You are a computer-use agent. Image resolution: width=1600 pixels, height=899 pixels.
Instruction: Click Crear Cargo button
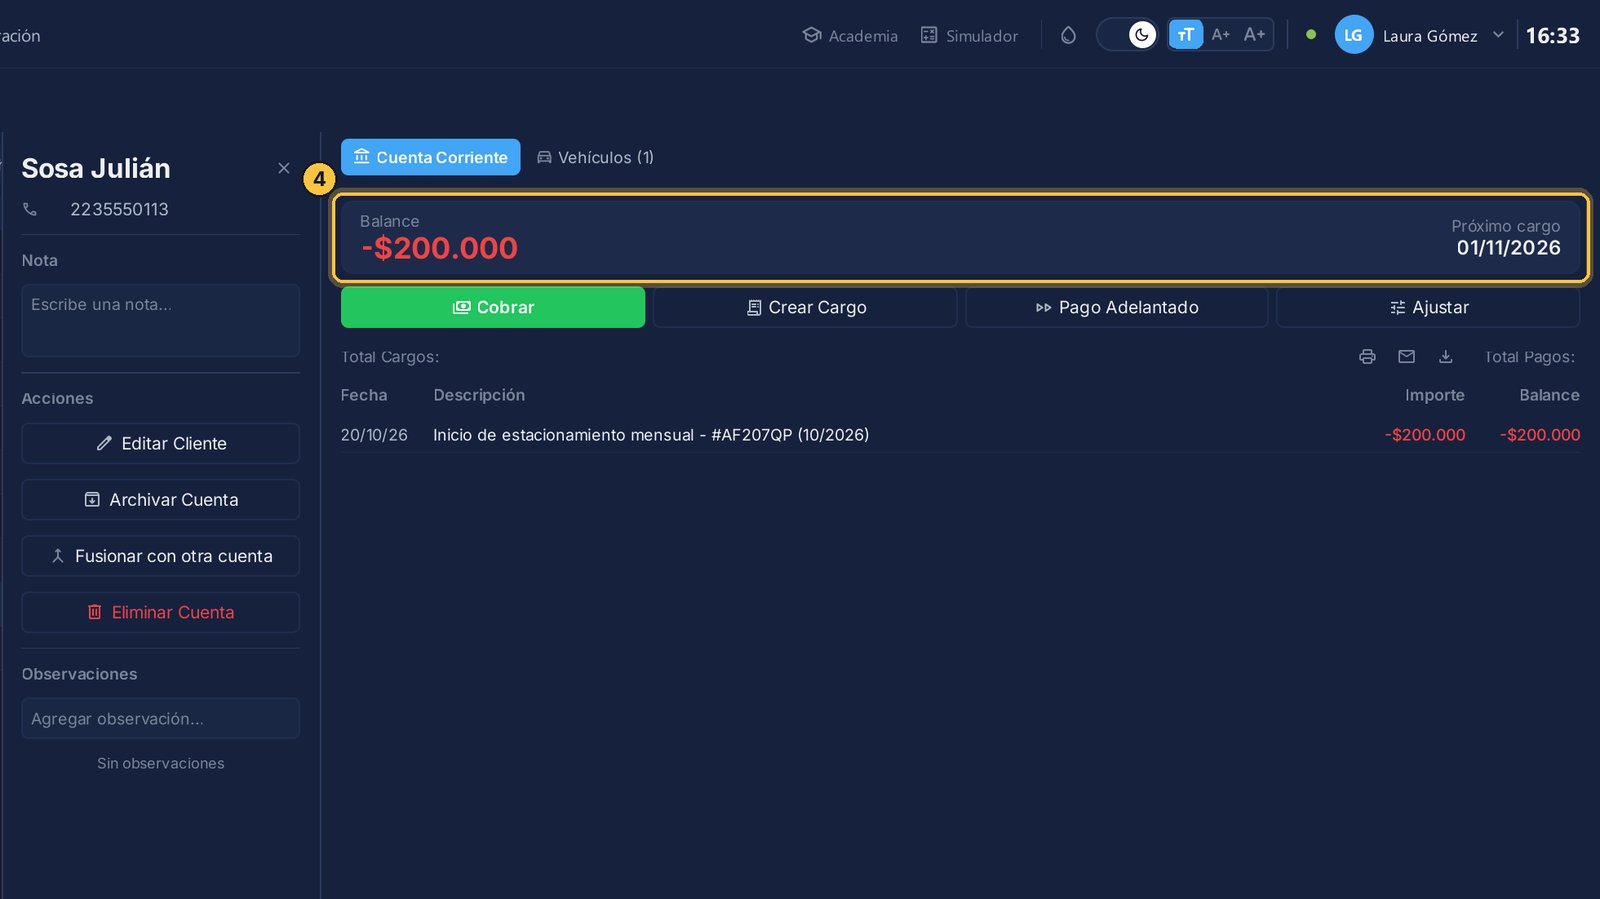coord(805,307)
